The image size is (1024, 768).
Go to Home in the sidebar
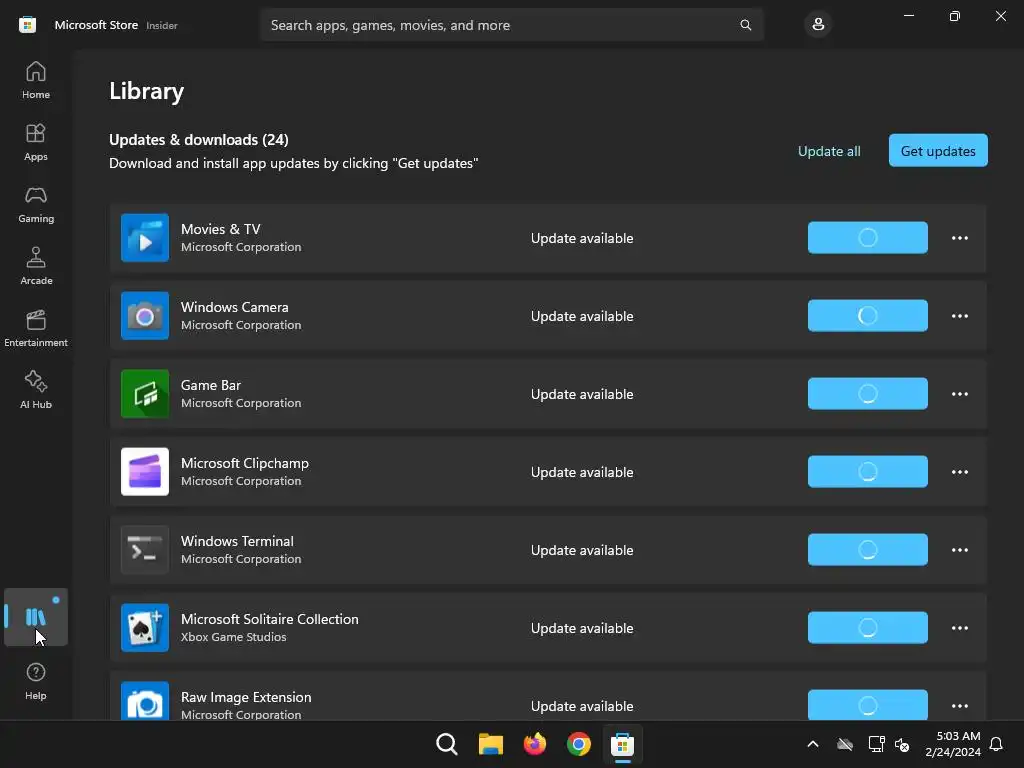tap(36, 80)
